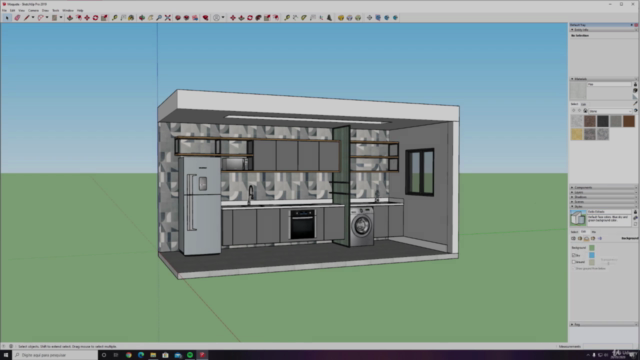Click the gray circle toolbar icon
The width and height of the screenshot is (640, 360).
pos(216,18)
